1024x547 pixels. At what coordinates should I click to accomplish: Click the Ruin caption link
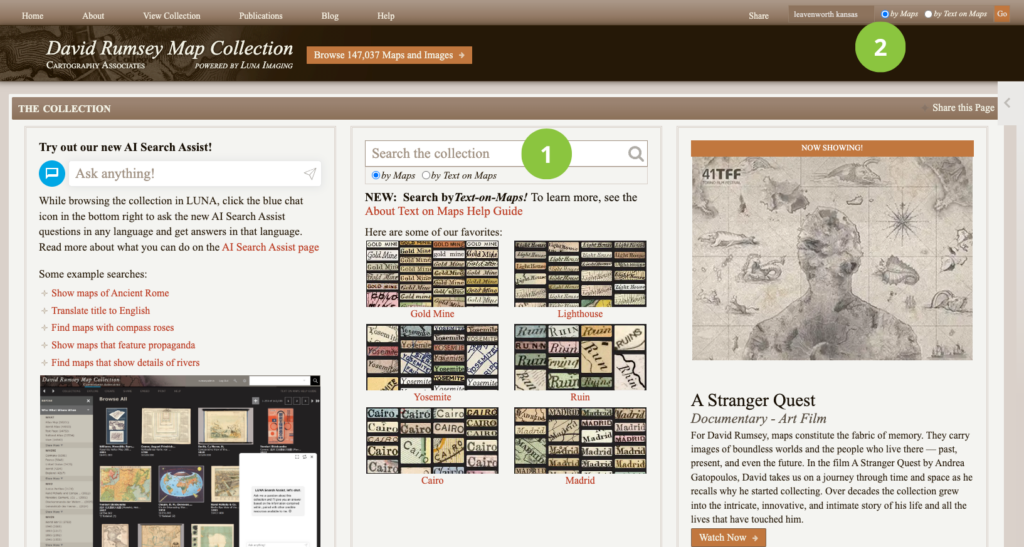[x=580, y=397]
